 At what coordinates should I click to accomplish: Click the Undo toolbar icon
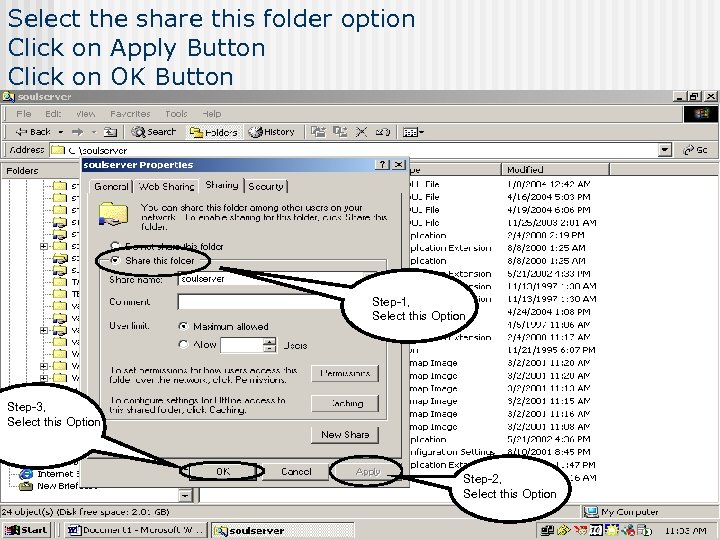pos(382,132)
